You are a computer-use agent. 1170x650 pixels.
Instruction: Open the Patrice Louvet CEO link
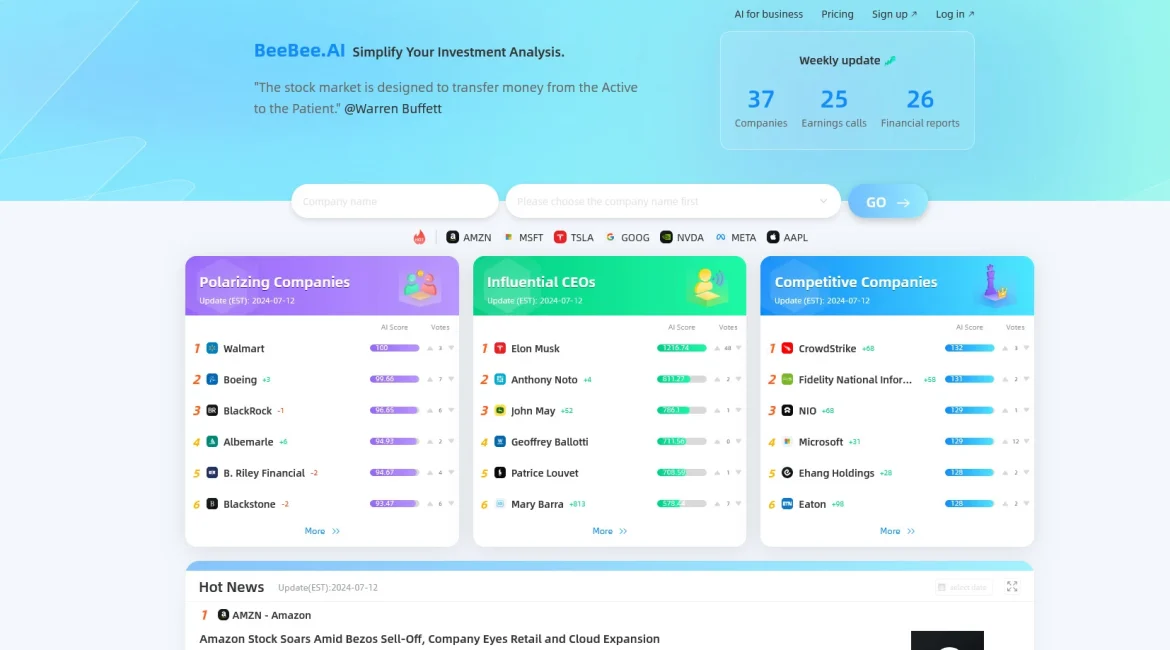pos(545,473)
